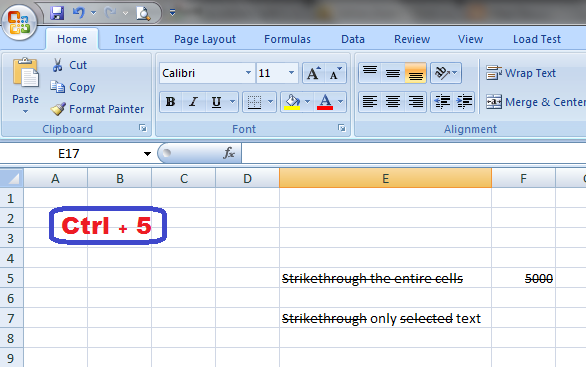Toggle underline formatting

click(216, 102)
